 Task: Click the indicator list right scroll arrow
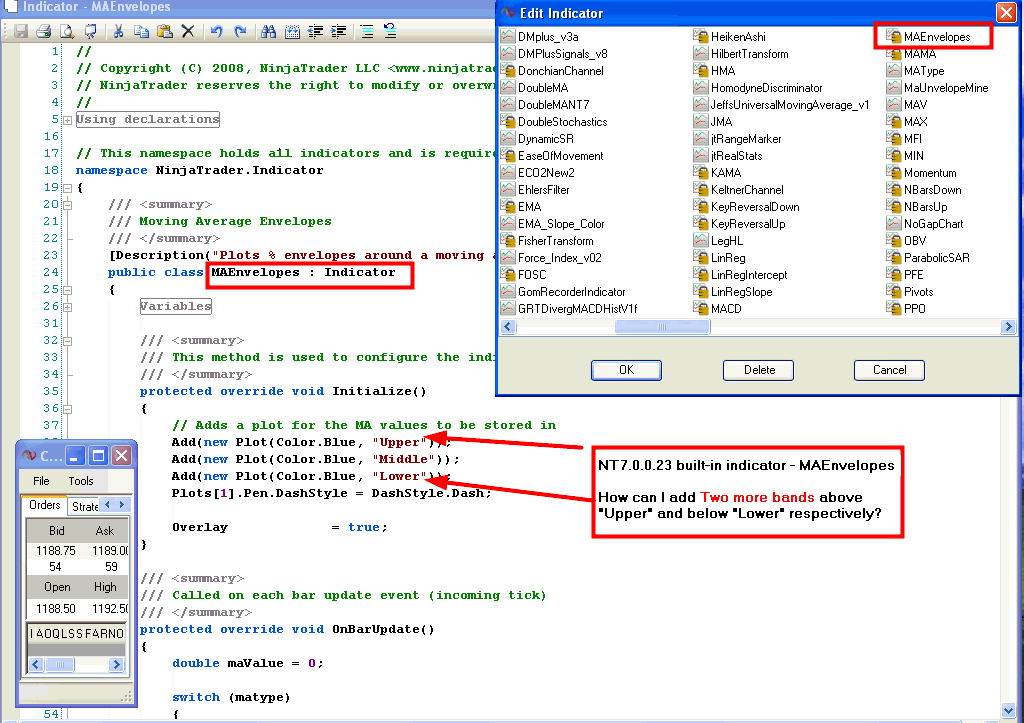tap(1008, 327)
